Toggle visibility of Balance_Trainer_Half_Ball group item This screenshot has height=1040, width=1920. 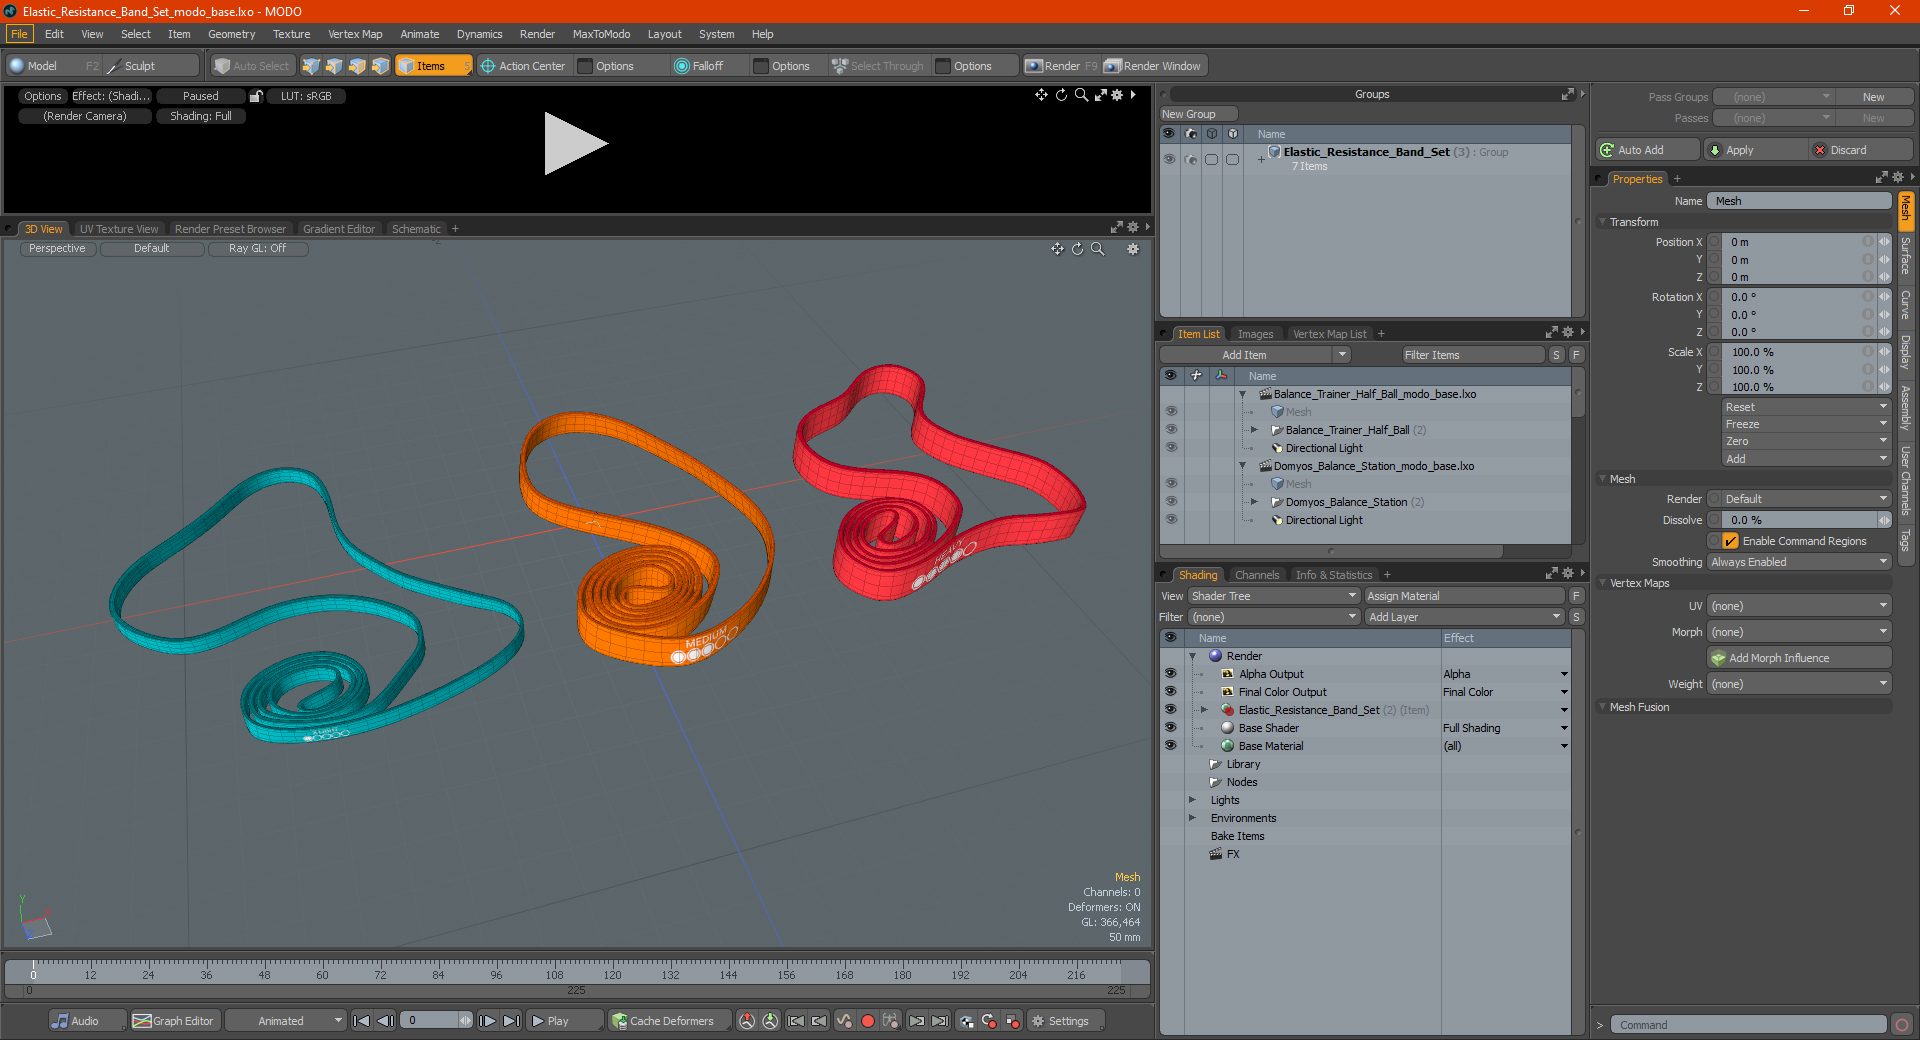click(1171, 430)
